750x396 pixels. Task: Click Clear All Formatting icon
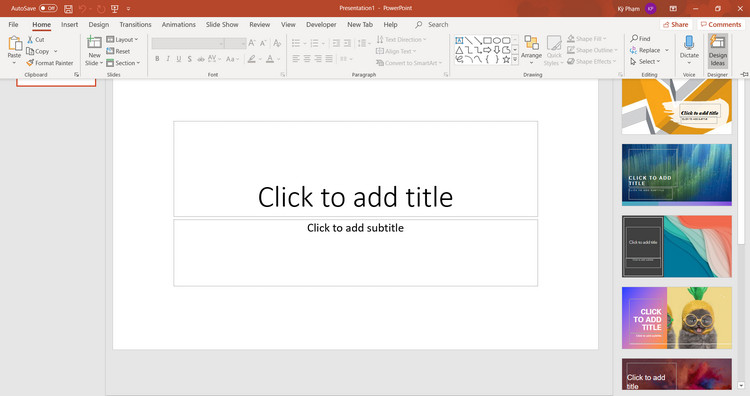(277, 44)
